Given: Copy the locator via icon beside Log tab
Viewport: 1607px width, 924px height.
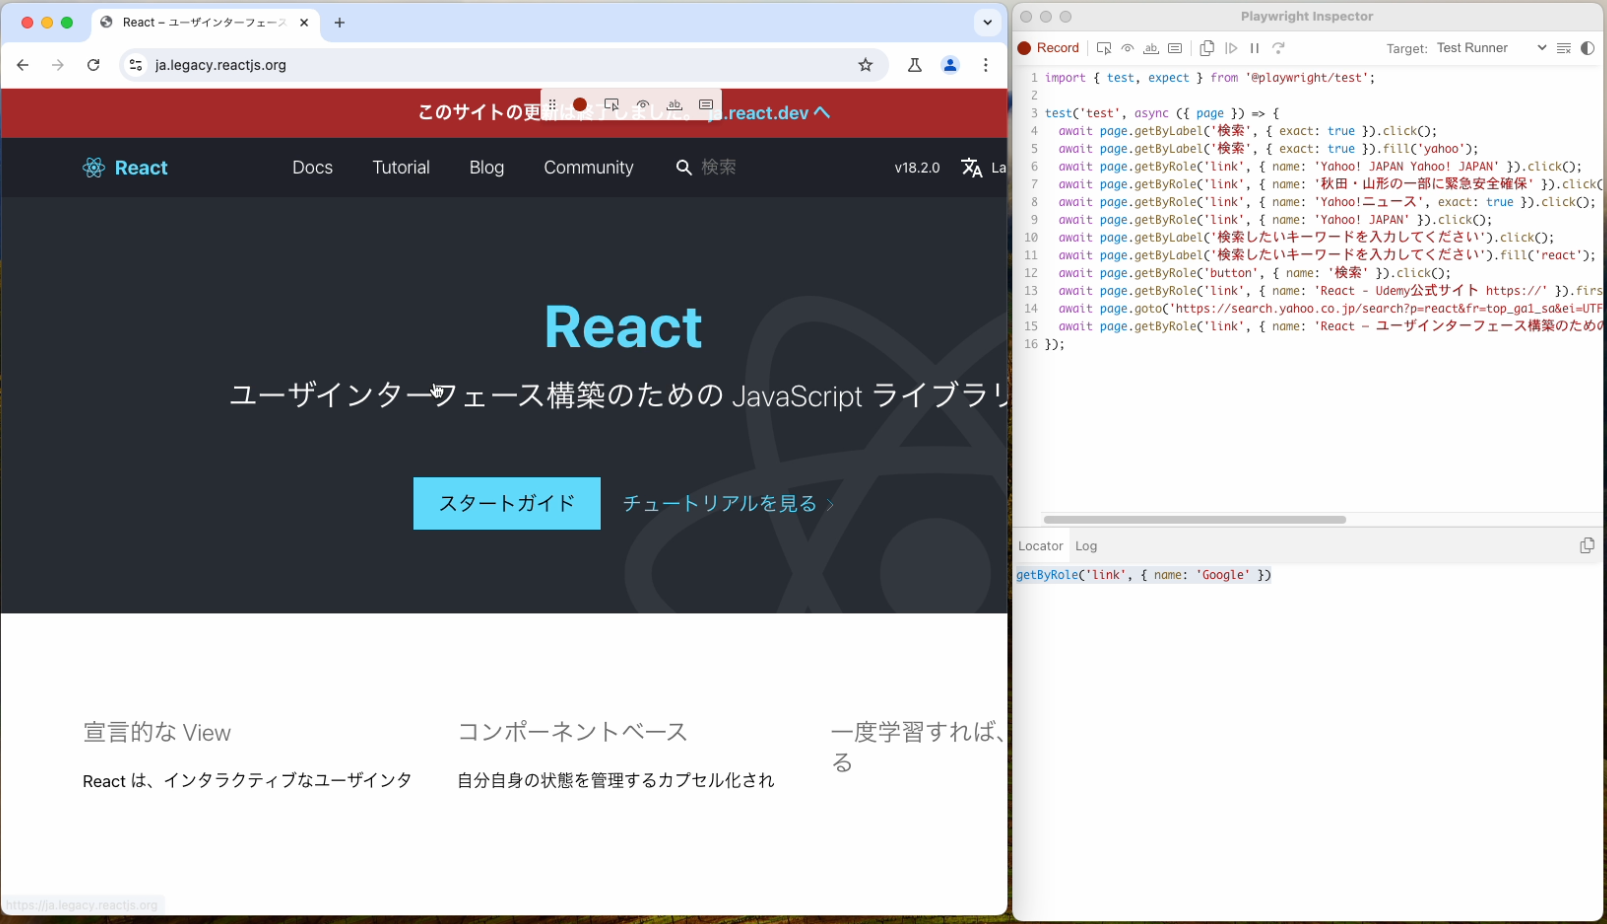Looking at the screenshot, I should 1587,545.
